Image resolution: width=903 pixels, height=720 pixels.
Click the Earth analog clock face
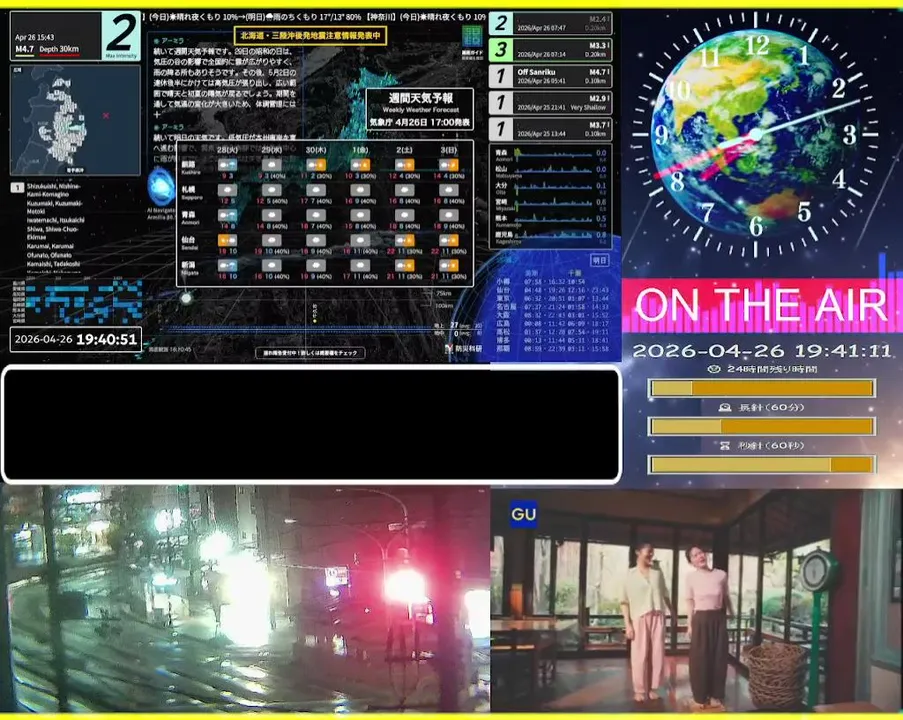point(756,134)
